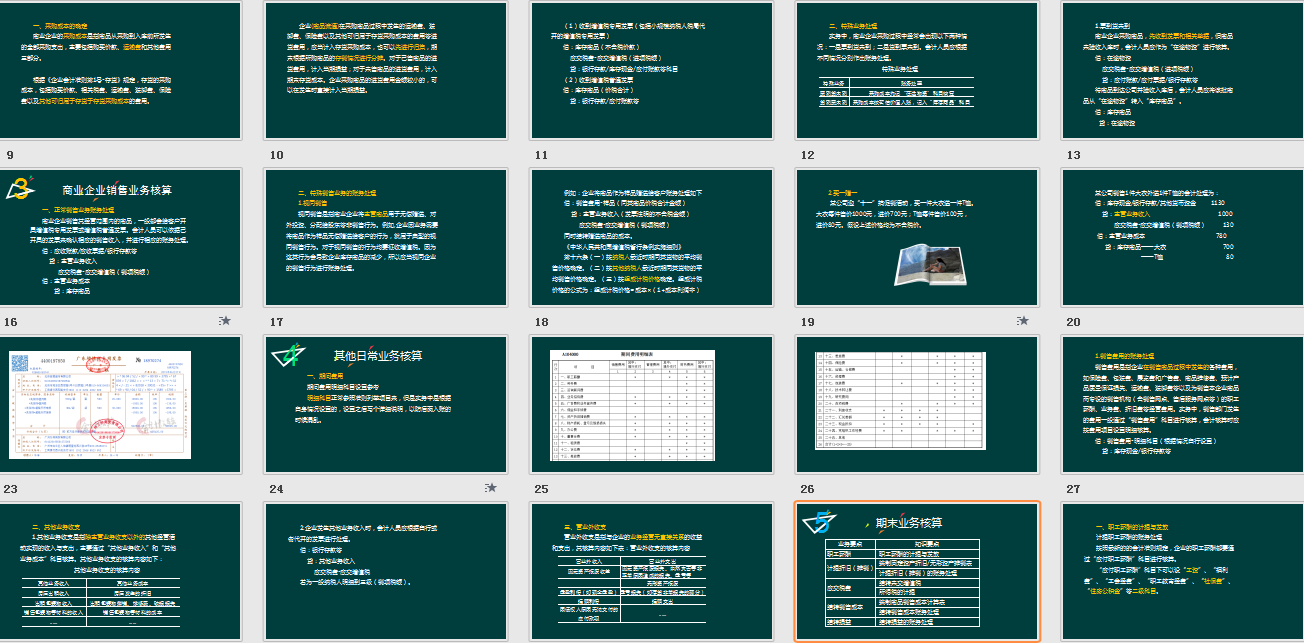Select slide 18 thumbnail starting with 例如
Viewport: 1304px width, 643px height.
pos(652,237)
